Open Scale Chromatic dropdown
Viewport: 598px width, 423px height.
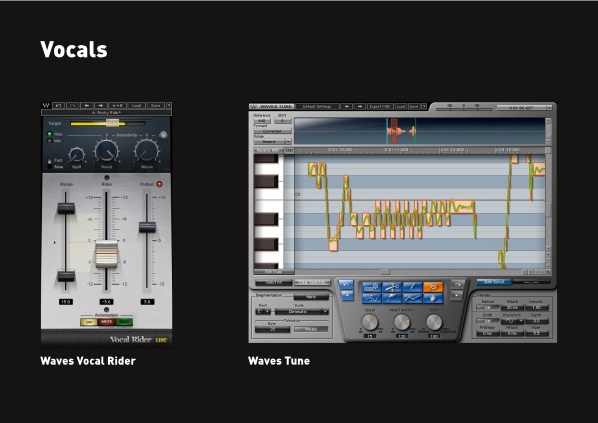[x=302, y=312]
